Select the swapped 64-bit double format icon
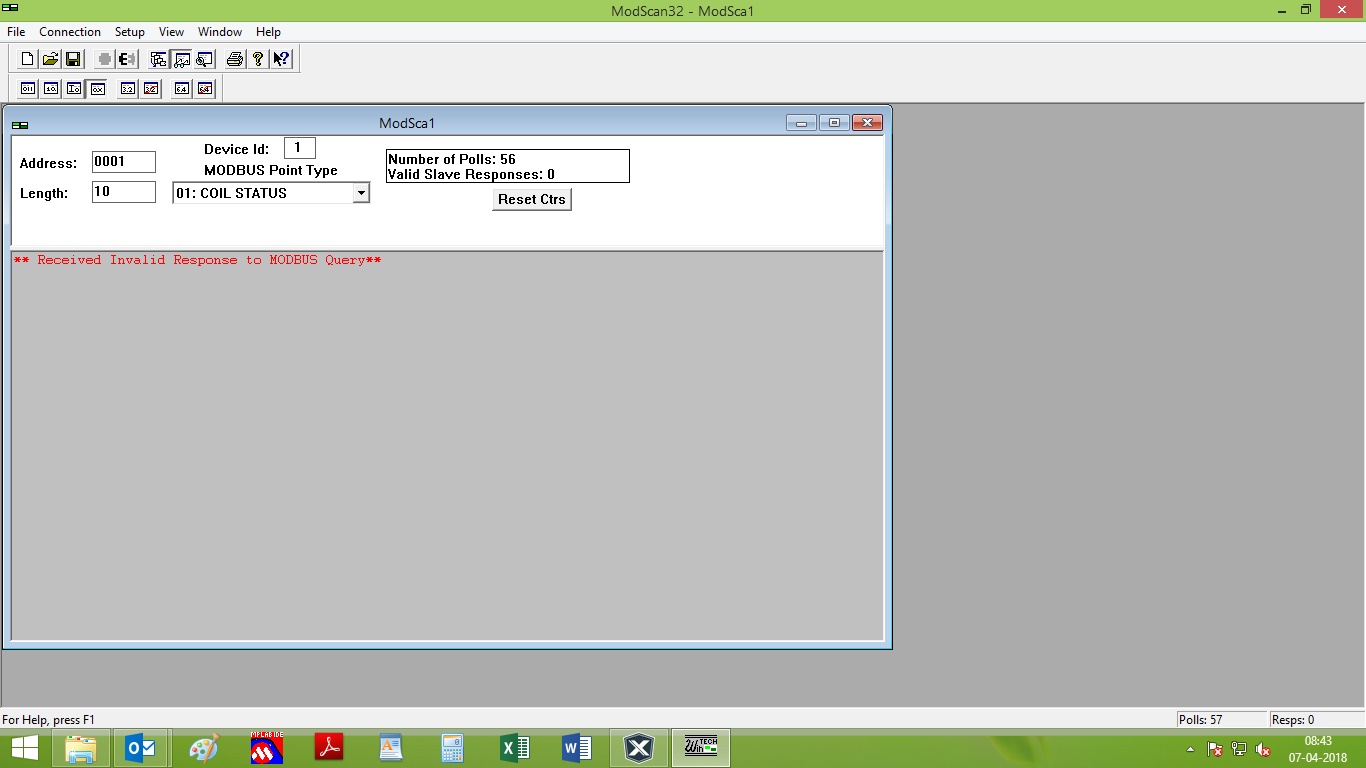 click(205, 89)
